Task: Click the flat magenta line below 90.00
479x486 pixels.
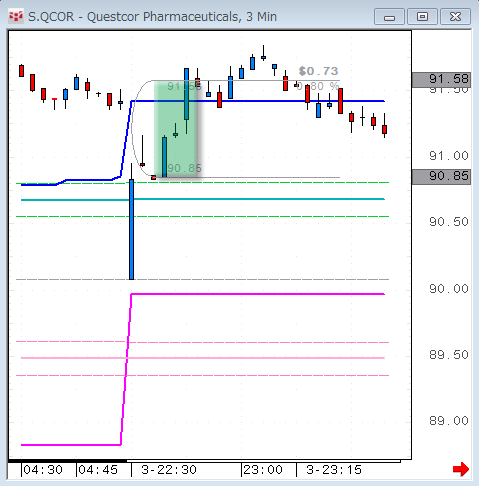Action: coord(258,294)
